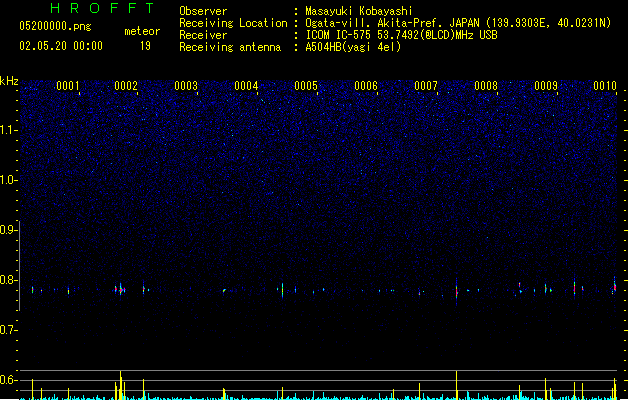Click the 0.6 kHz axis label

click(x=8, y=380)
